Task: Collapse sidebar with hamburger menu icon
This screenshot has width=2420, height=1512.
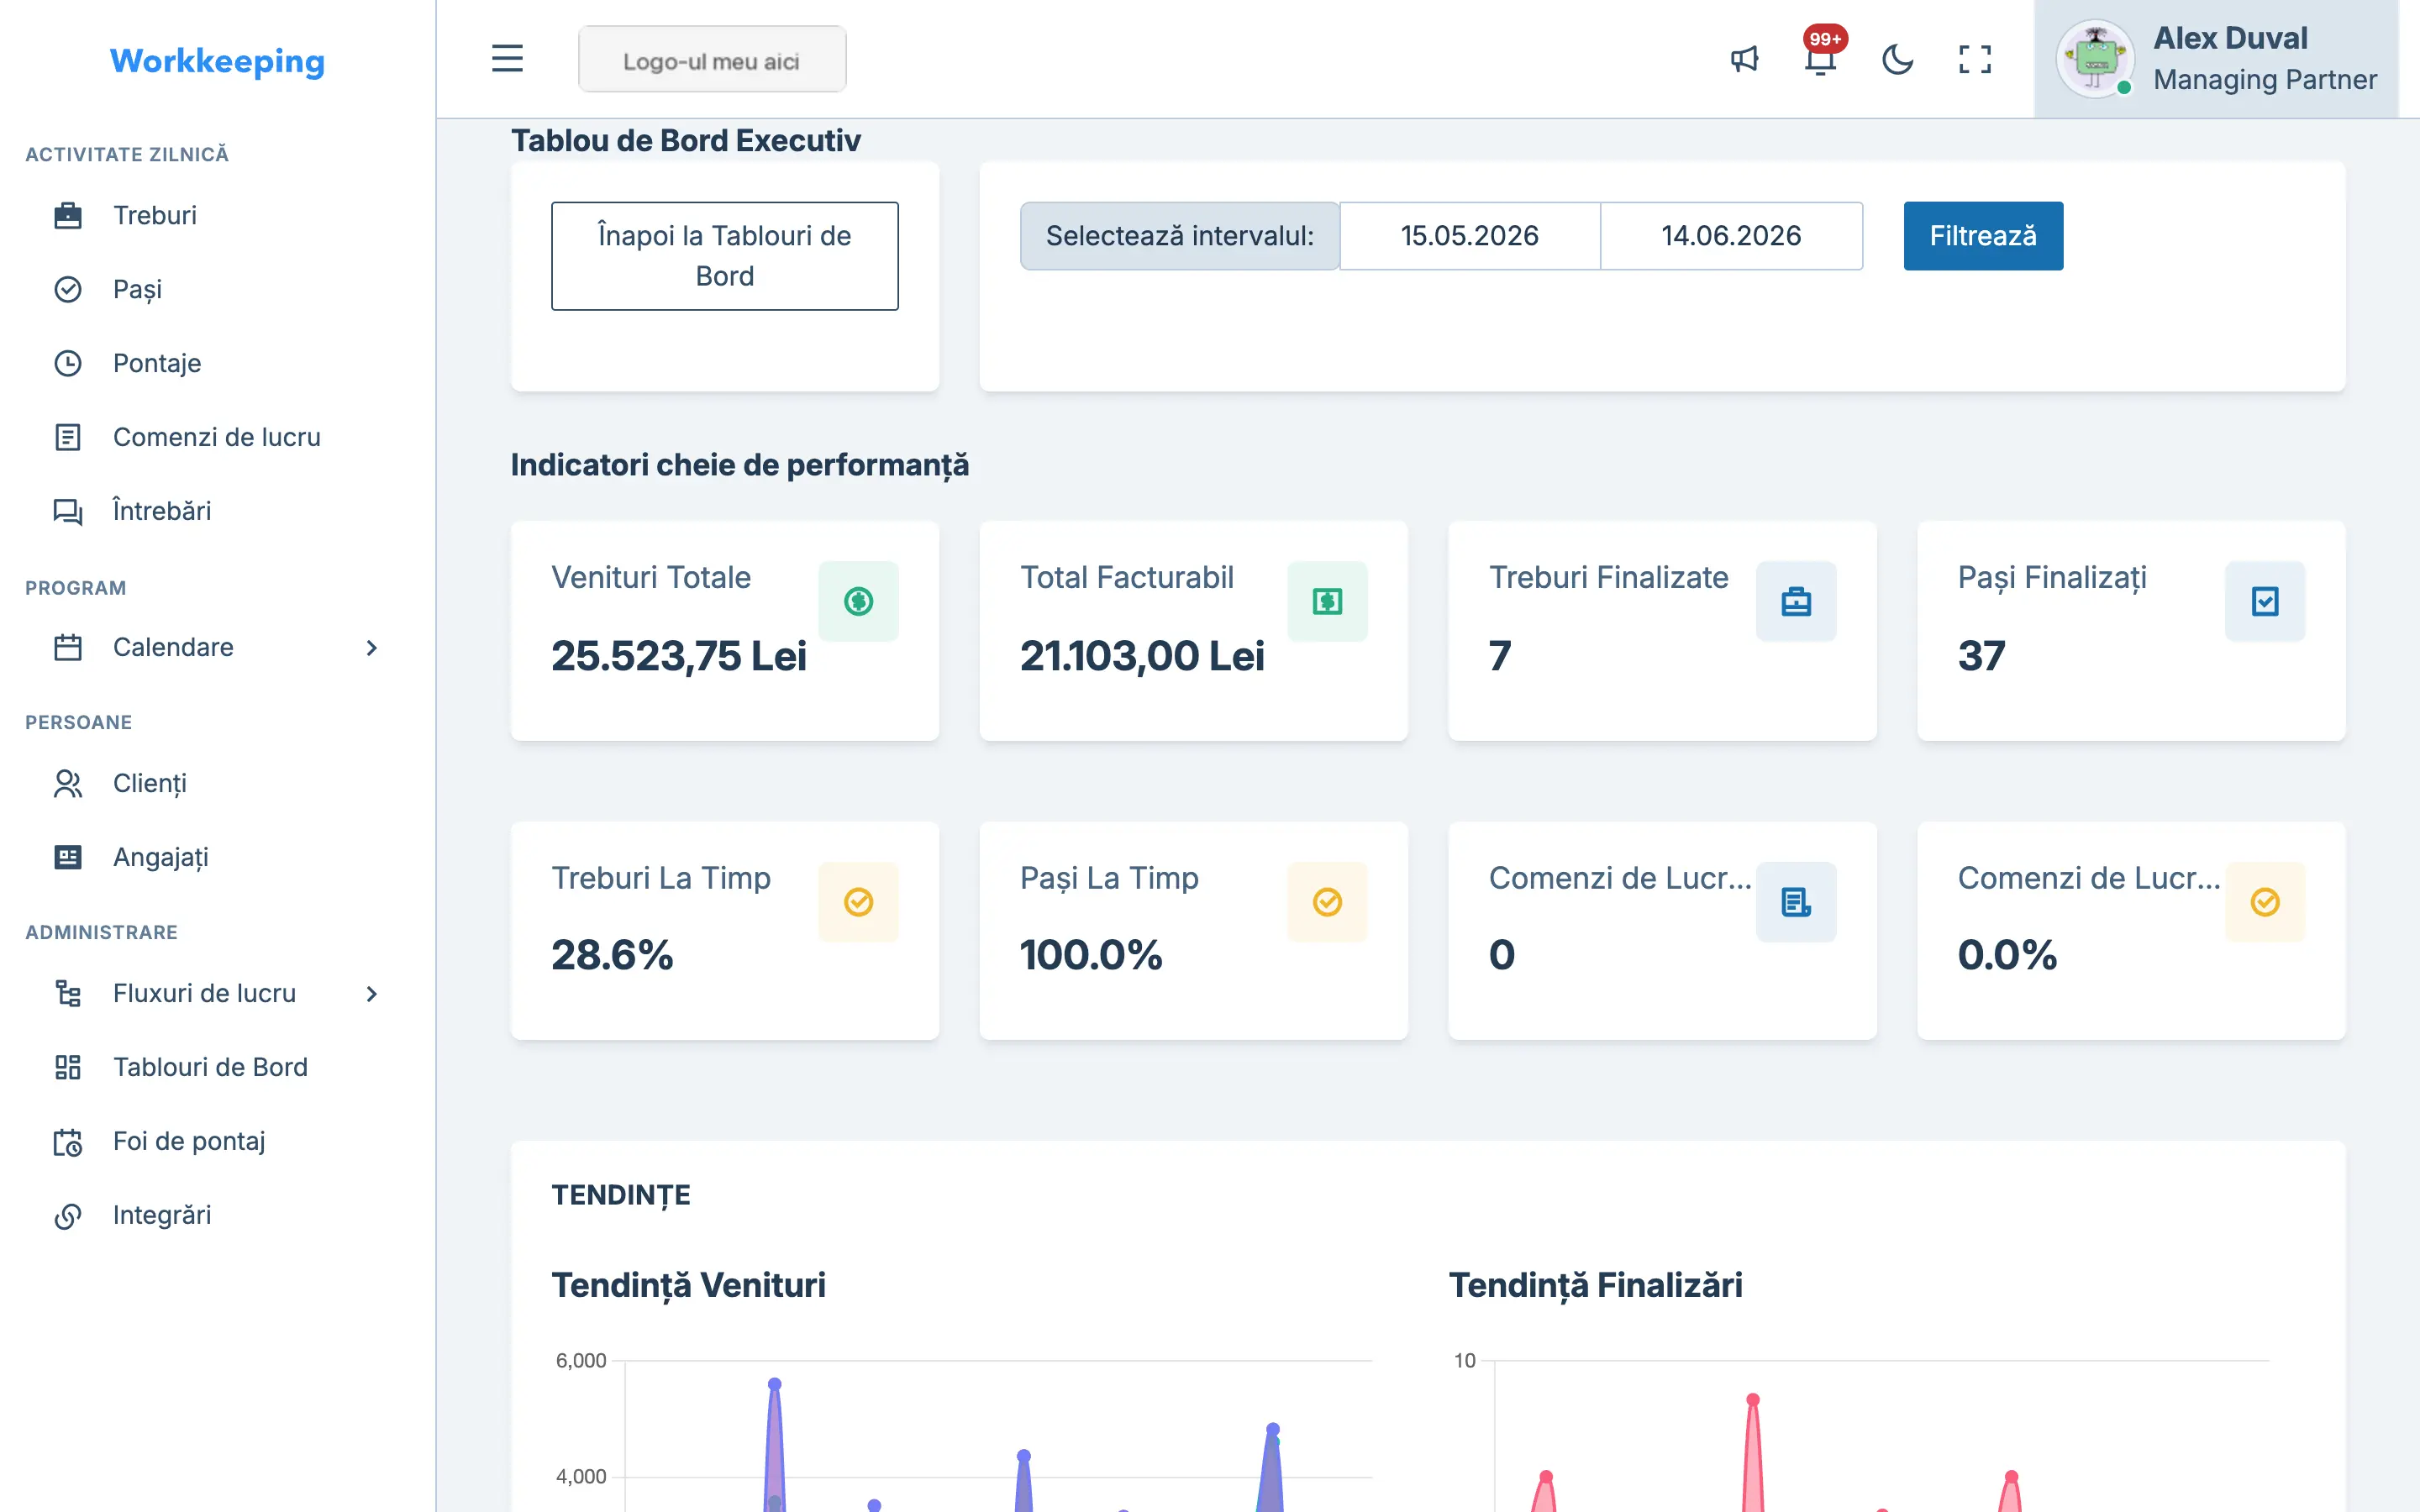Action: (x=507, y=59)
